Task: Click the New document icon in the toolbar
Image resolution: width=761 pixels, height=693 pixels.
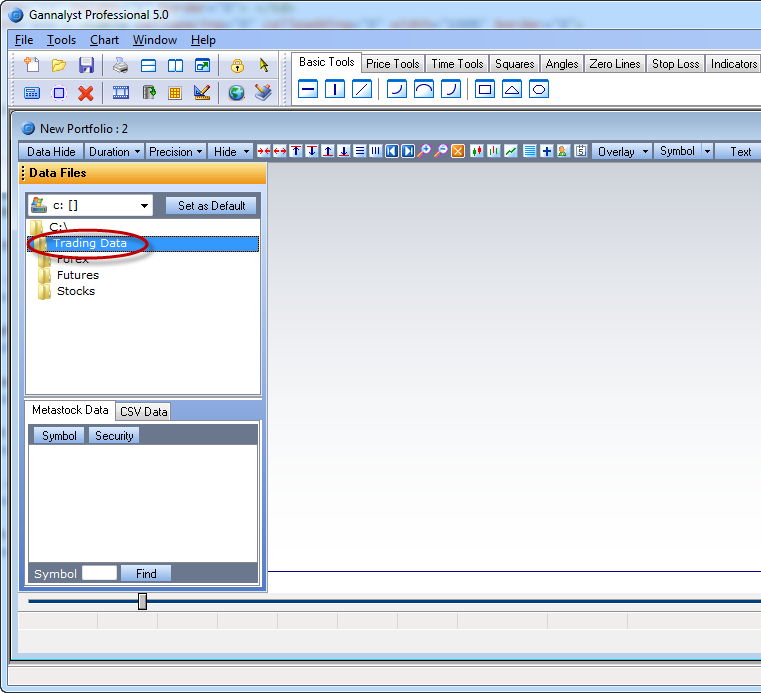Action: tap(32, 65)
